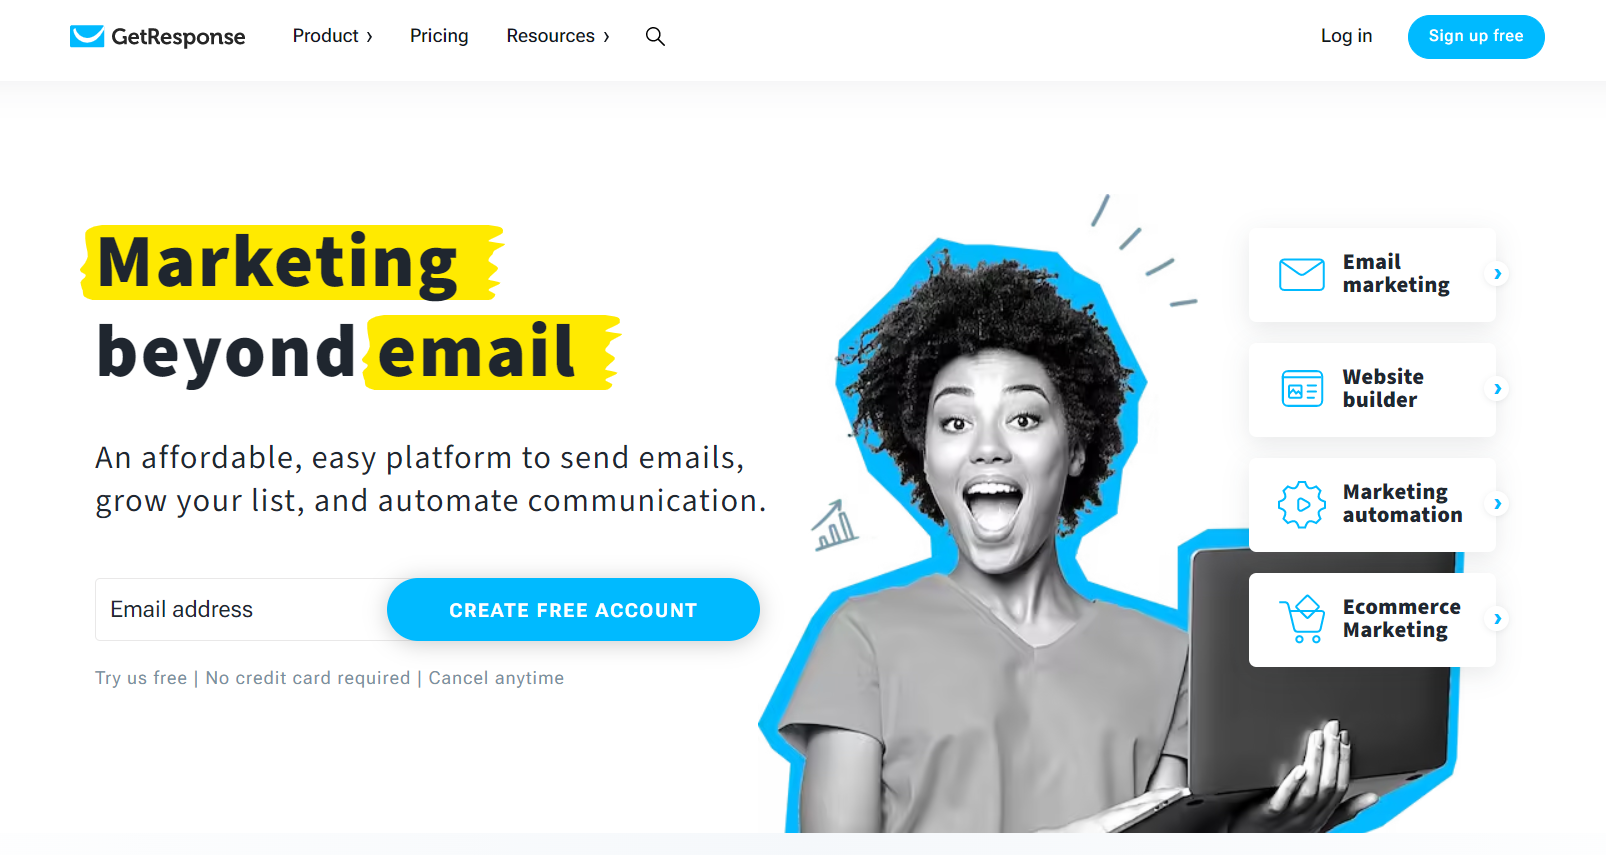This screenshot has width=1606, height=855.
Task: Click the Marketing automation gear icon
Action: point(1302,504)
